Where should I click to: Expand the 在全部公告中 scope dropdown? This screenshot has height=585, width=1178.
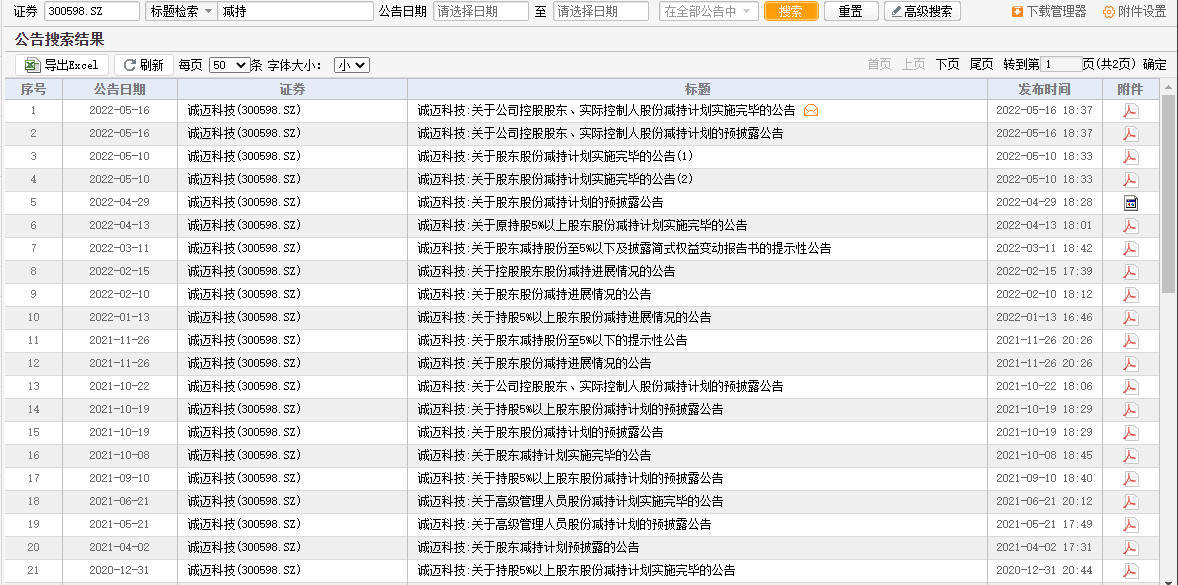708,11
